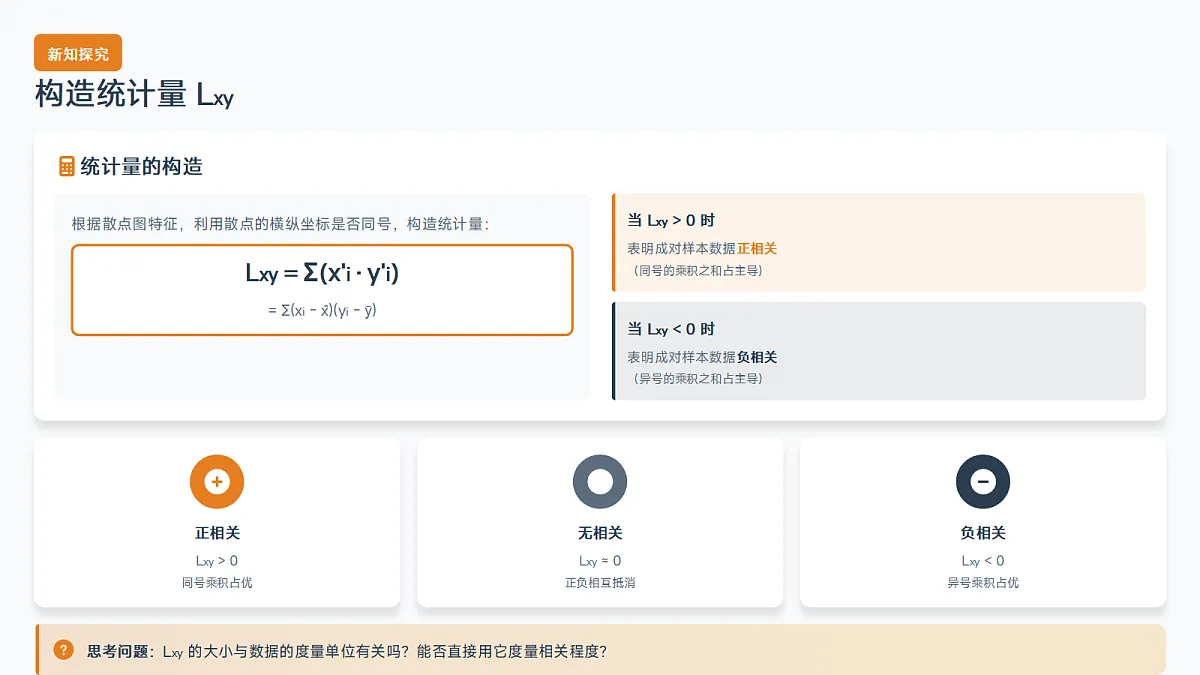Click the caption 正负相互抵消
Image resolution: width=1200 pixels, height=675 pixels.
(600, 582)
